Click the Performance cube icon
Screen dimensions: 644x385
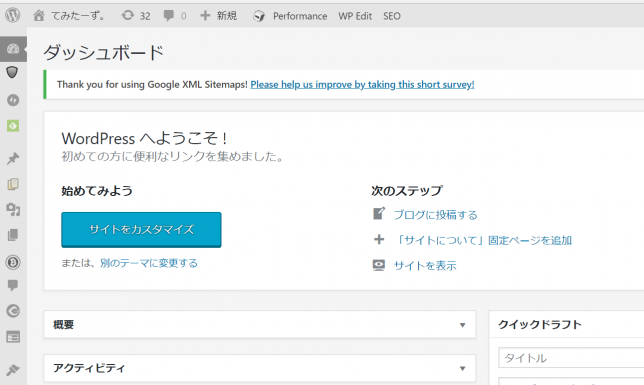pos(259,16)
